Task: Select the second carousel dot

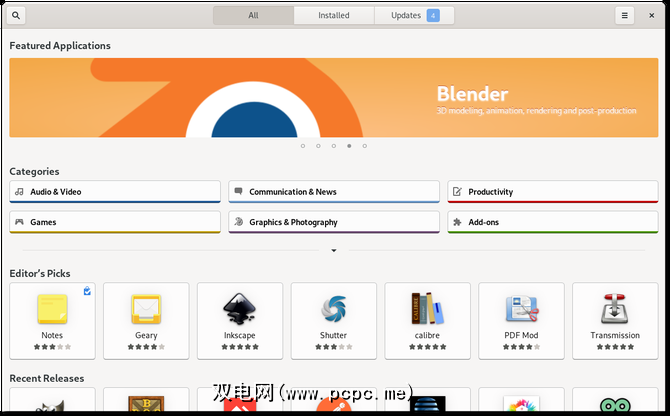Action: coord(318,146)
